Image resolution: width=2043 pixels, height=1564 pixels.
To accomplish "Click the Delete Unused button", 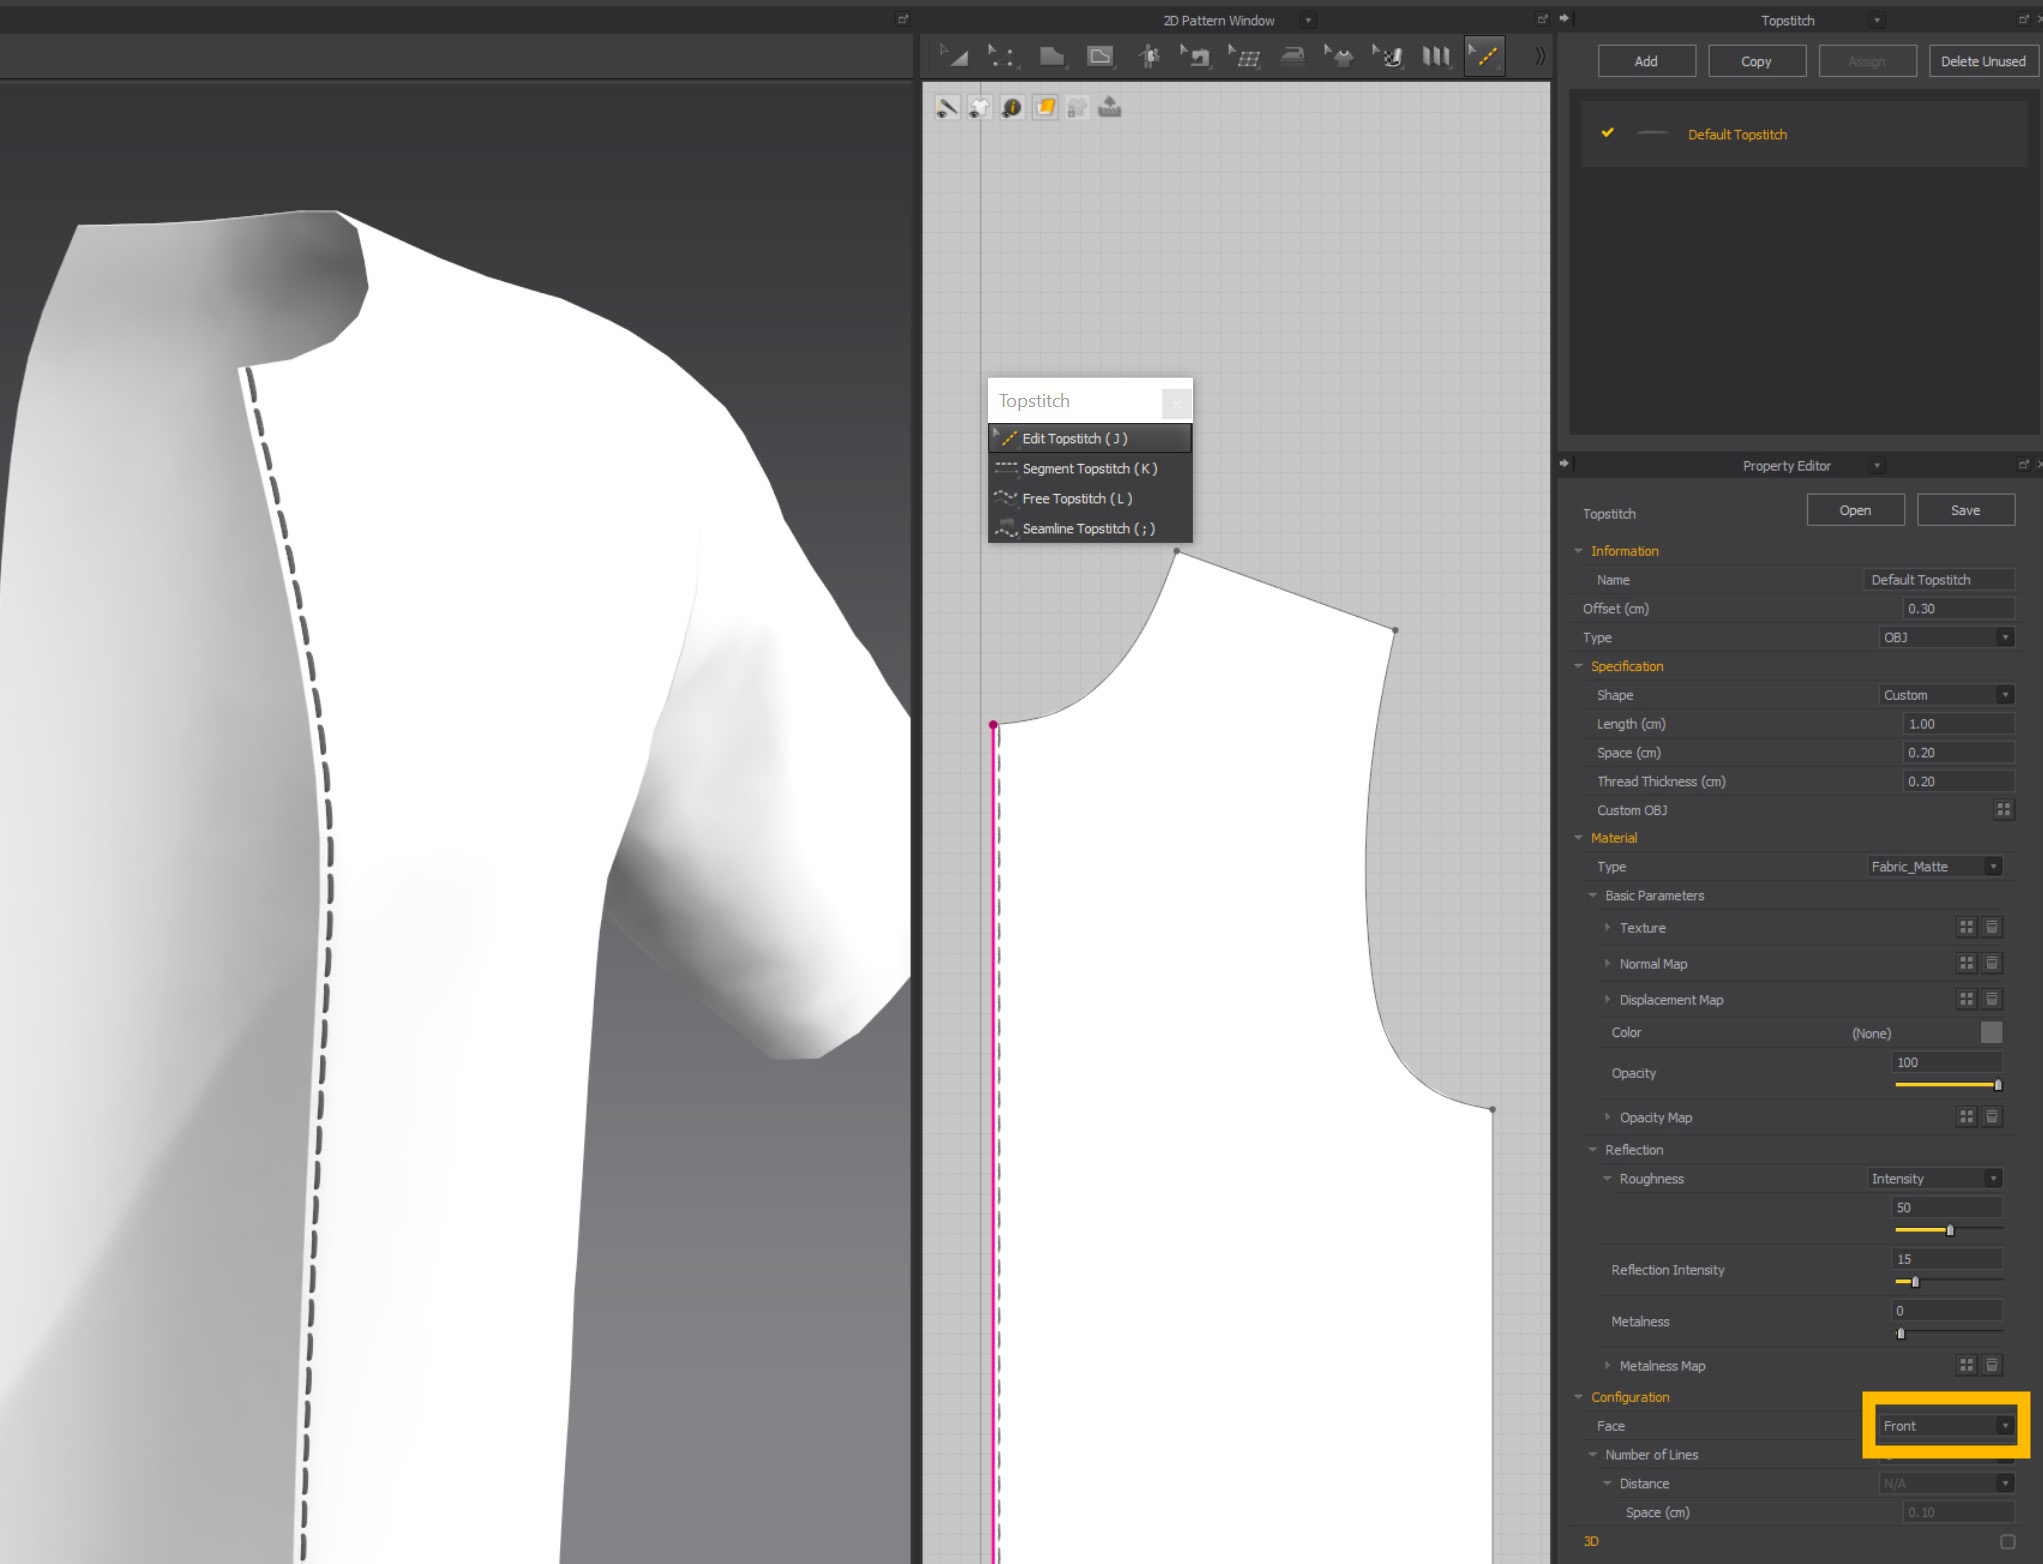I will 1982,61.
